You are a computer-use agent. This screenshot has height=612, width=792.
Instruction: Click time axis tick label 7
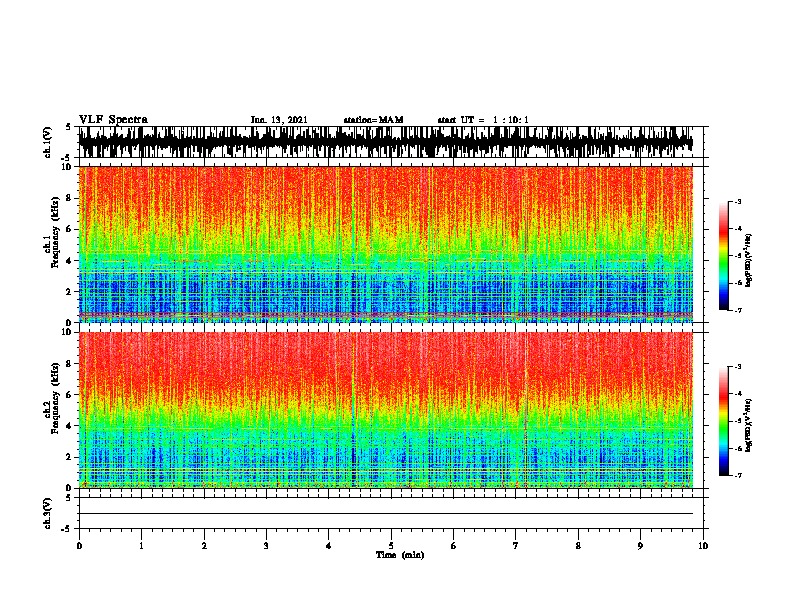516,546
